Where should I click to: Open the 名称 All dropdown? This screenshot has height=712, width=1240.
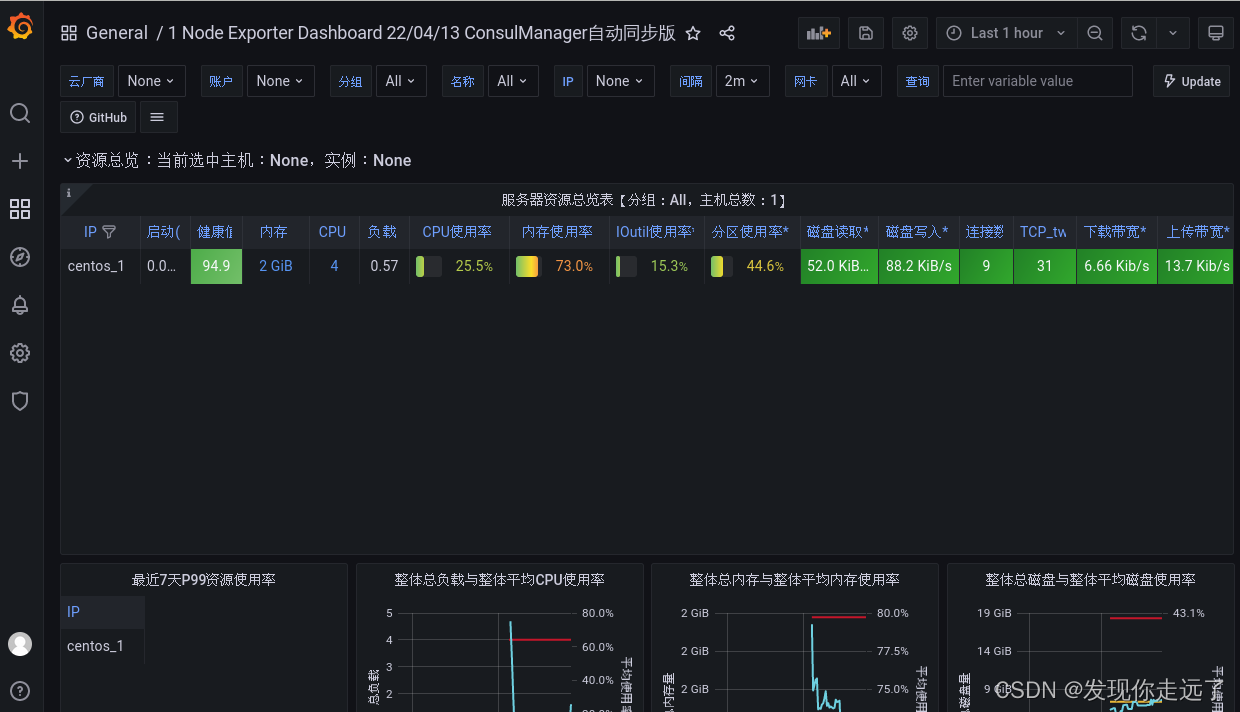tap(513, 81)
